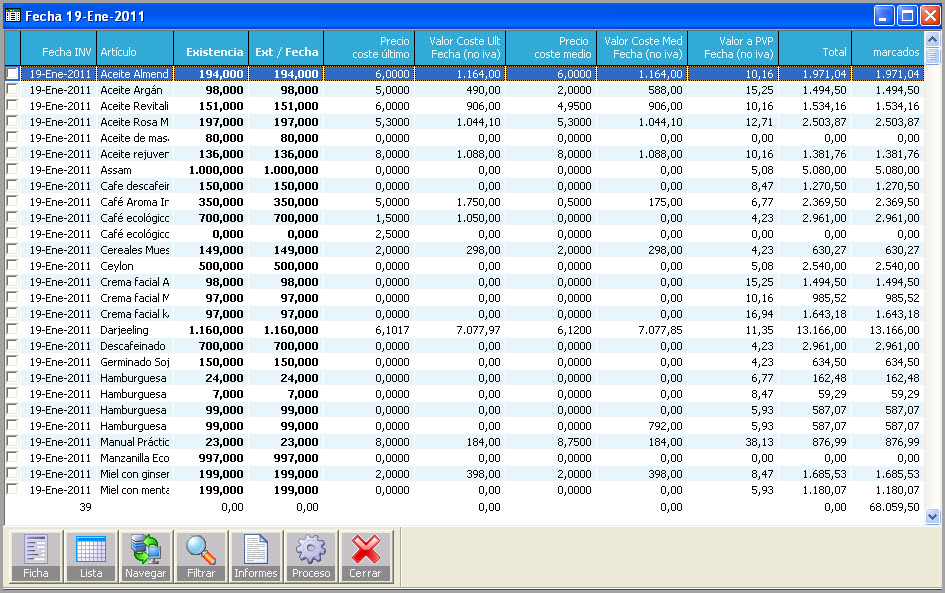The height and width of the screenshot is (593, 945).
Task: Click Existencia value 1.160,000
Action: click(x=216, y=330)
